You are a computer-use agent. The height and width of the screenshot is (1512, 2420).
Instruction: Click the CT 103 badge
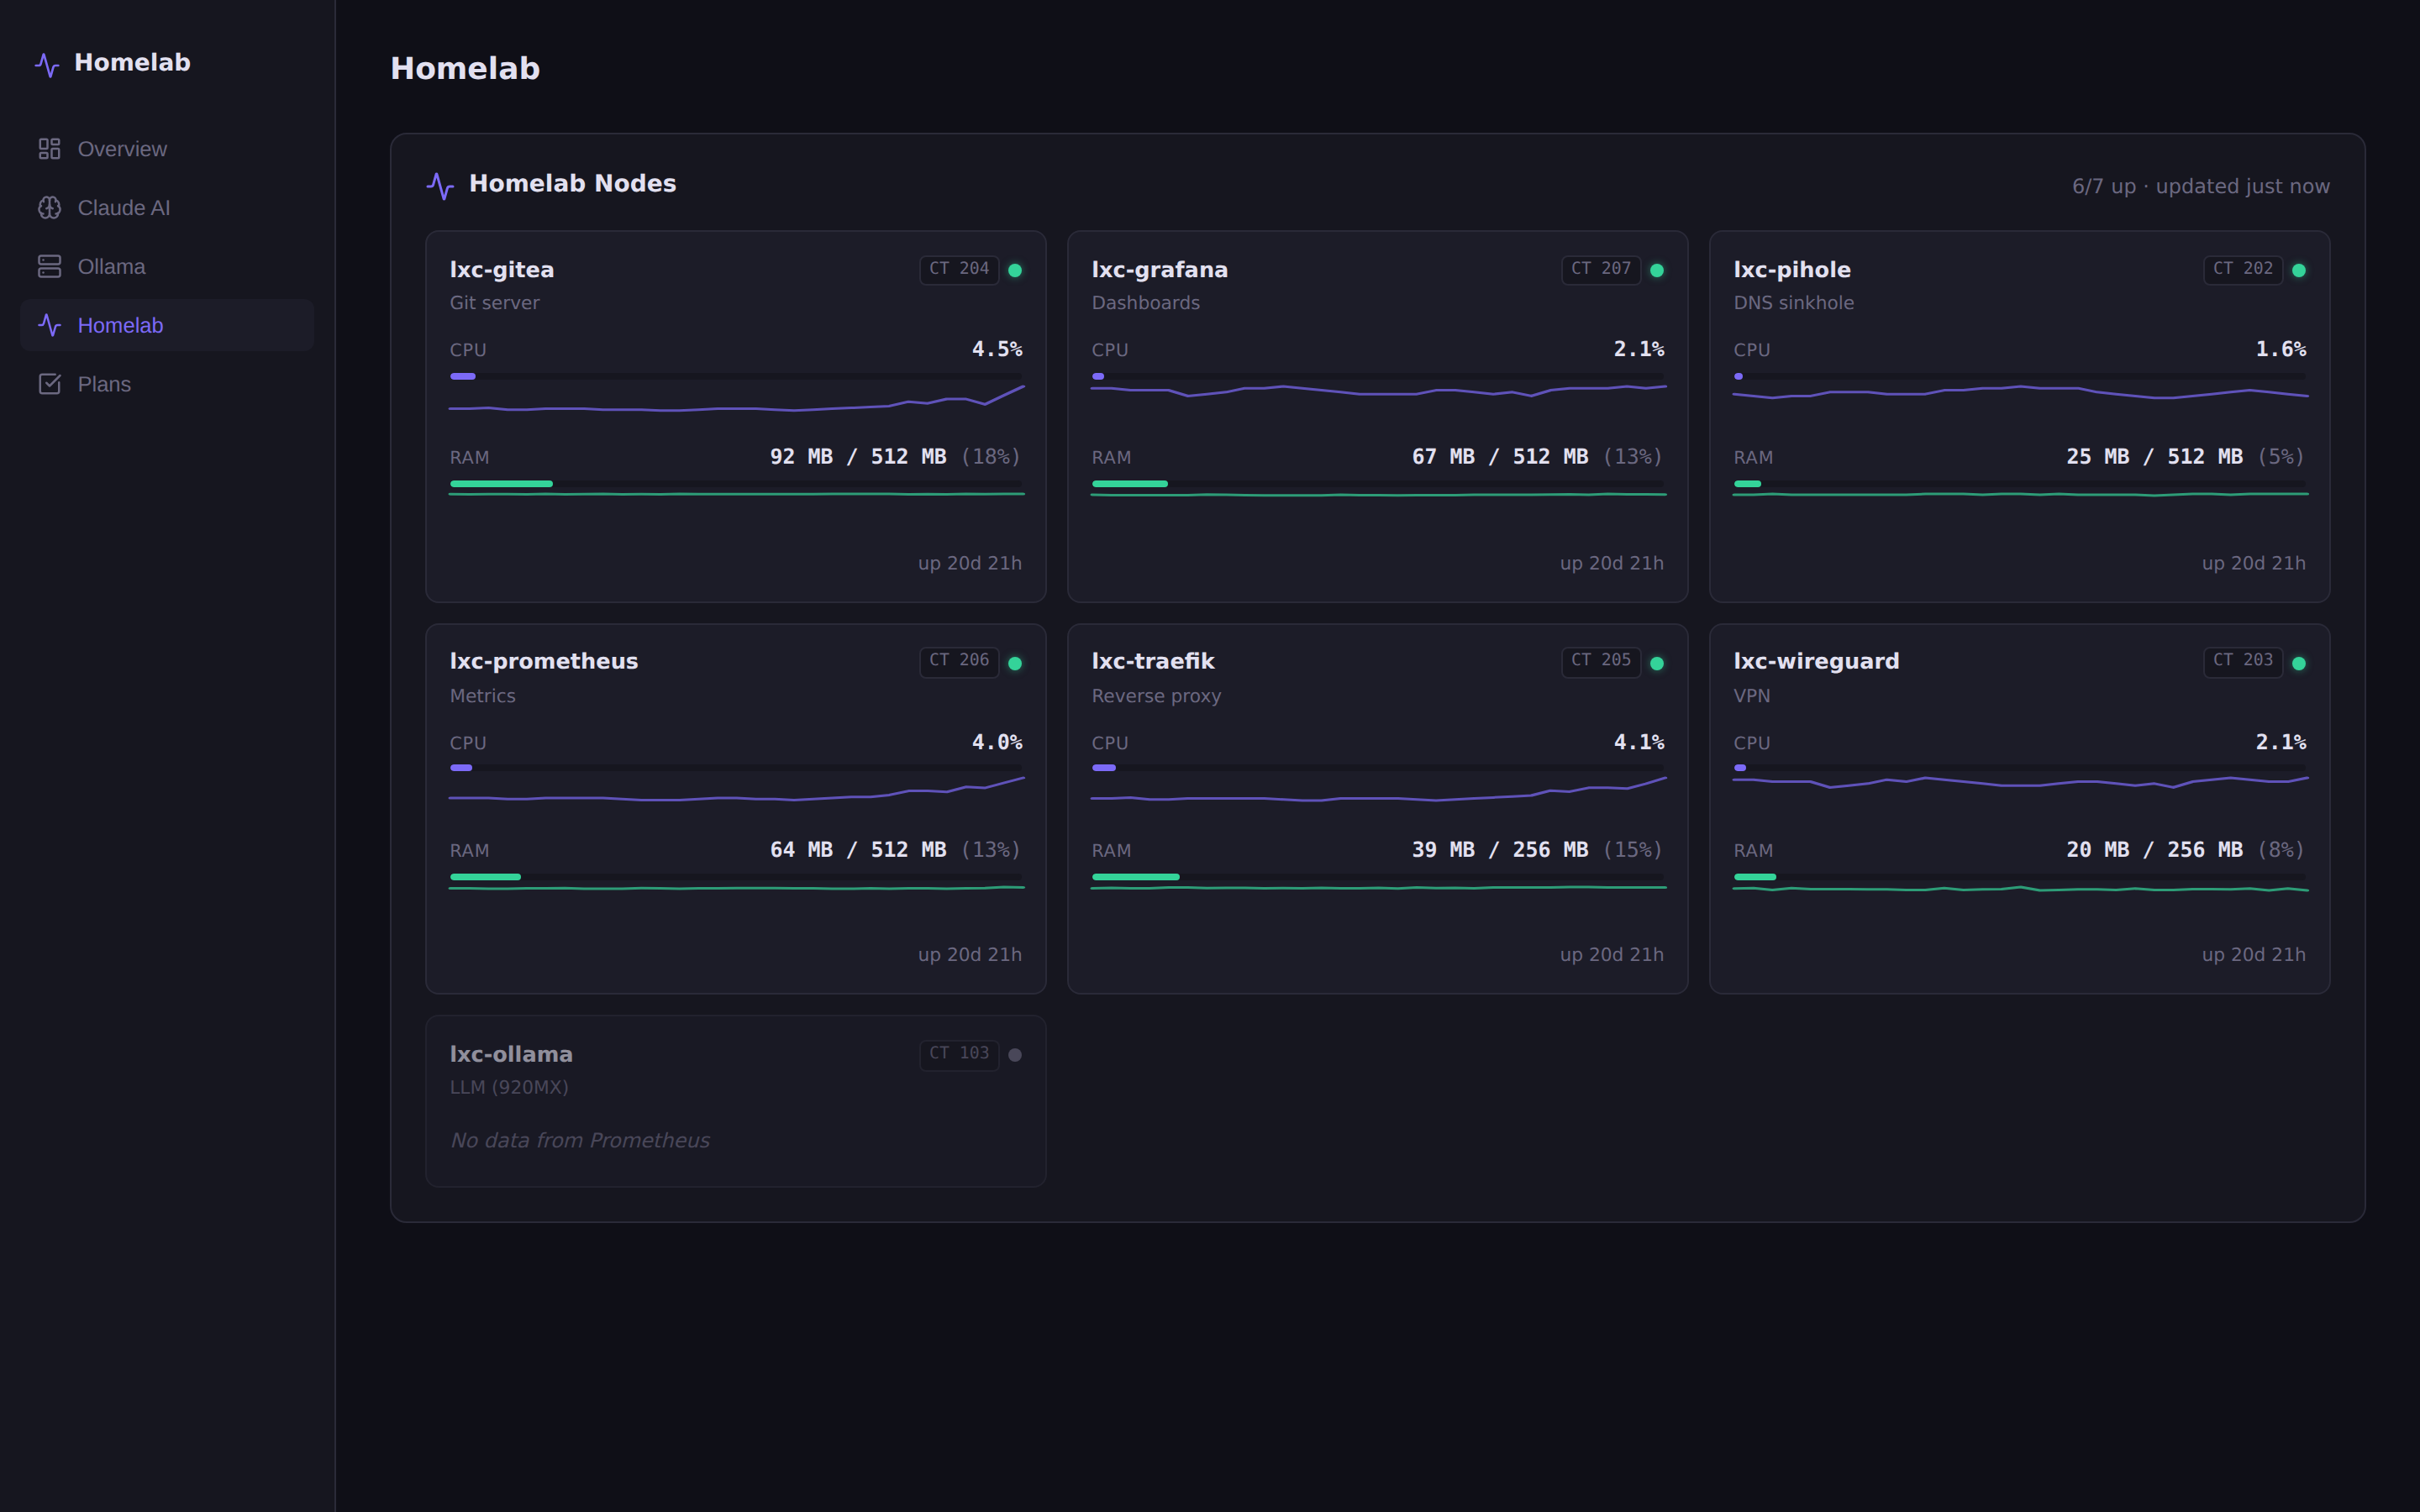pos(959,1054)
